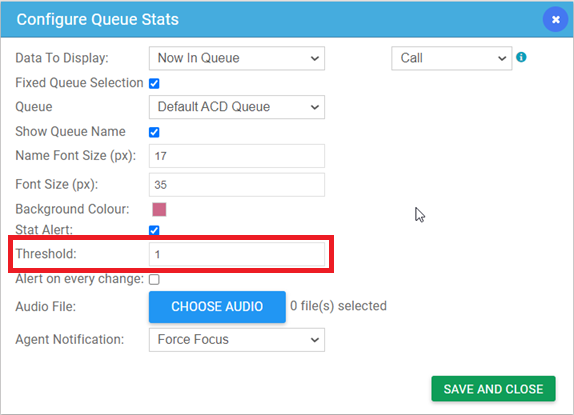Click the chevron on the Queue selector
This screenshot has height=415, width=574.
click(x=314, y=107)
